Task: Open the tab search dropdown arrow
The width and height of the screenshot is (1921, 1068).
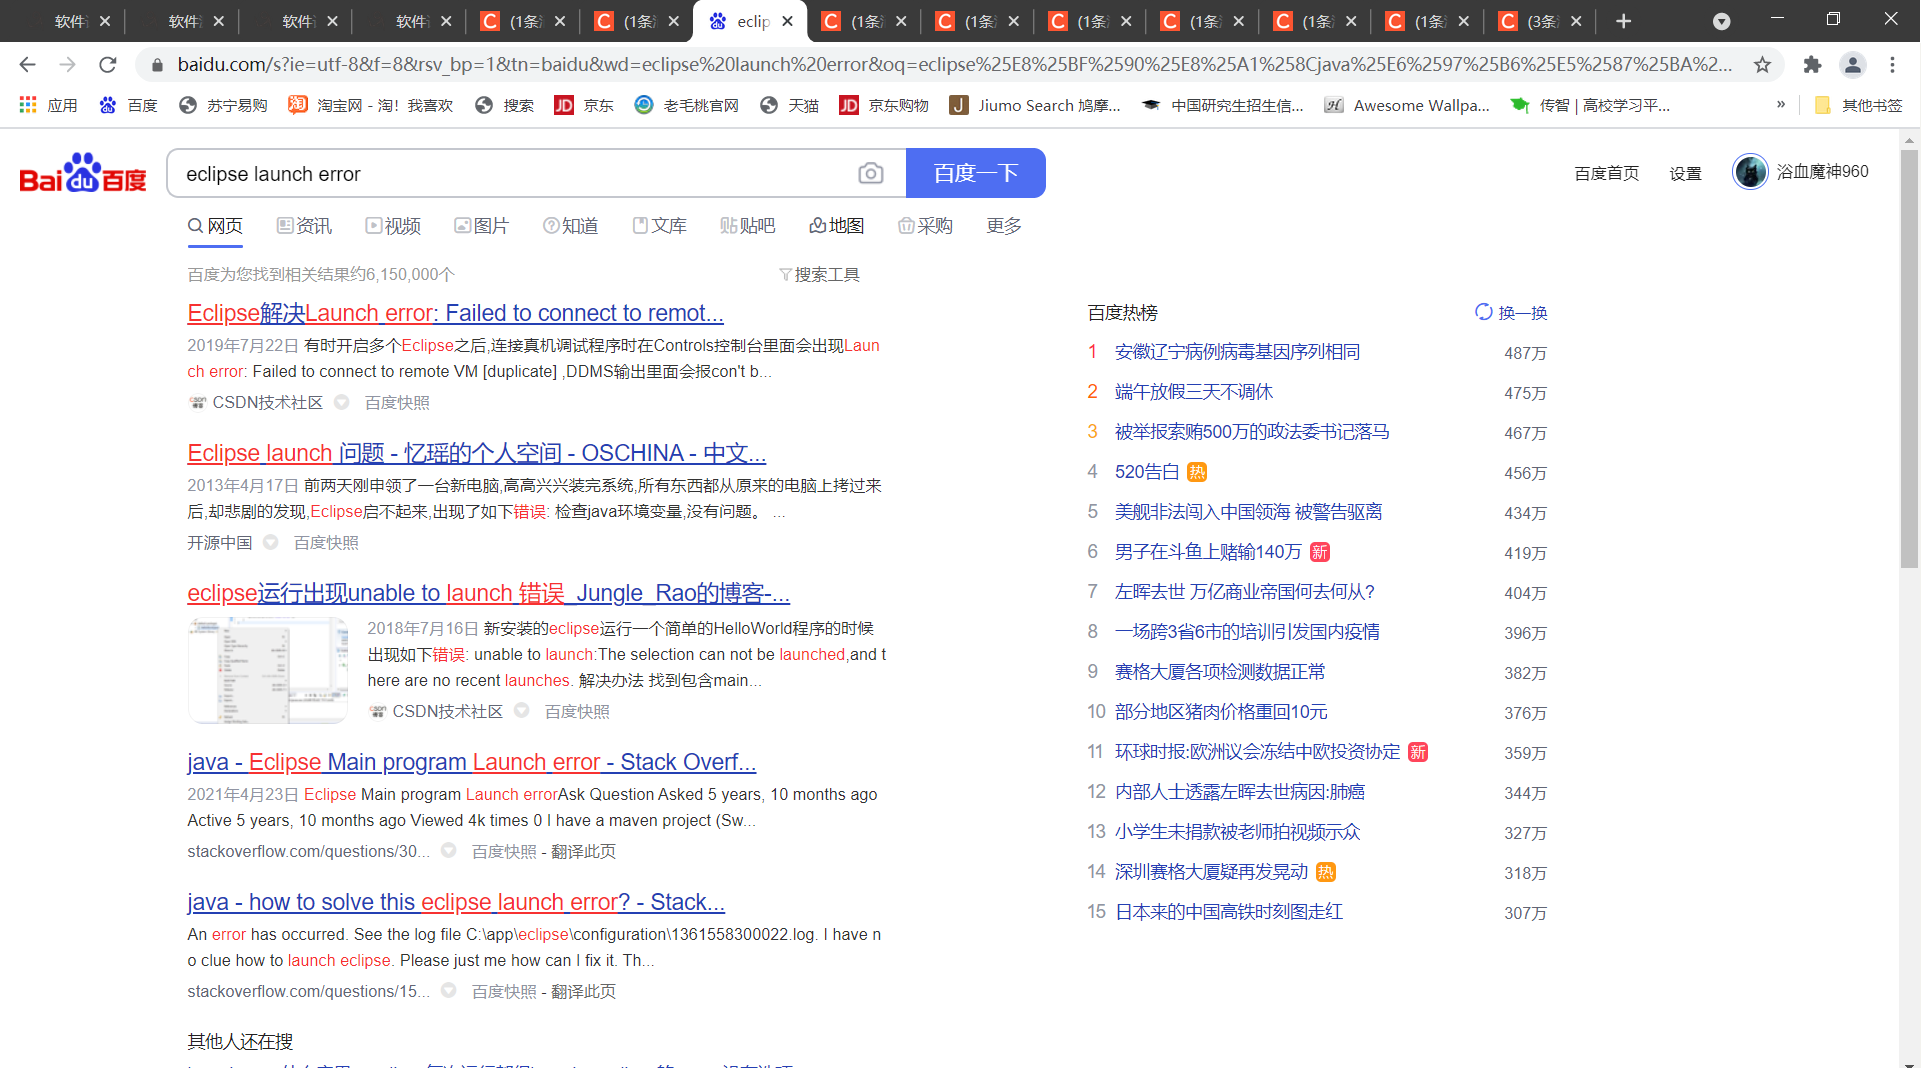Action: pos(1721,21)
